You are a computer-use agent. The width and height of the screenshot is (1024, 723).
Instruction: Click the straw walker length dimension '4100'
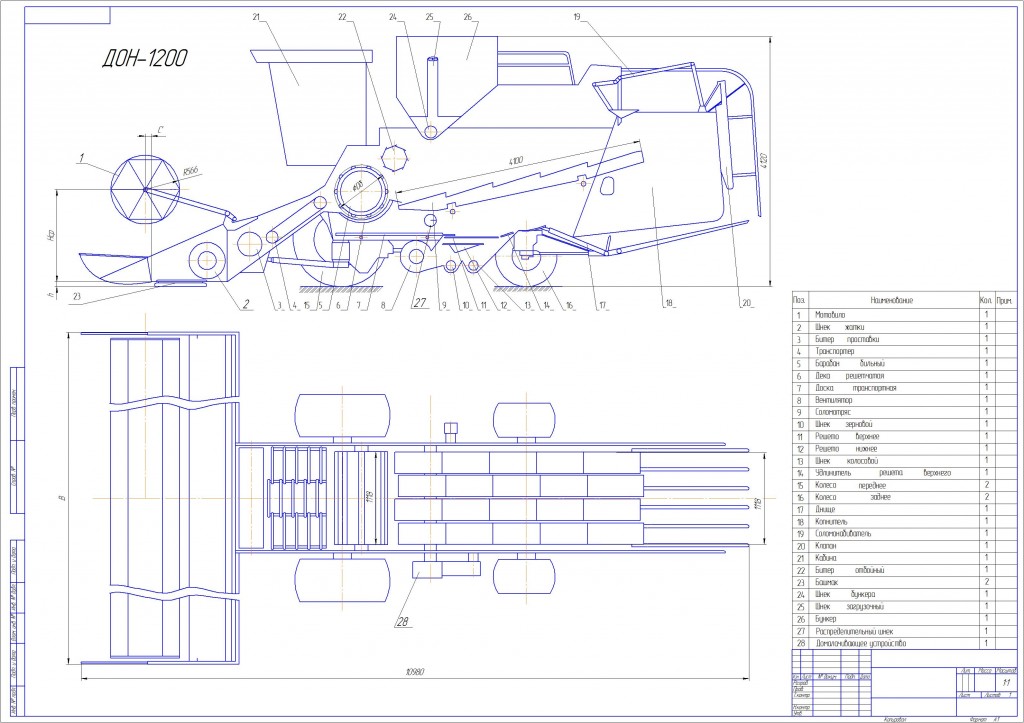[515, 161]
